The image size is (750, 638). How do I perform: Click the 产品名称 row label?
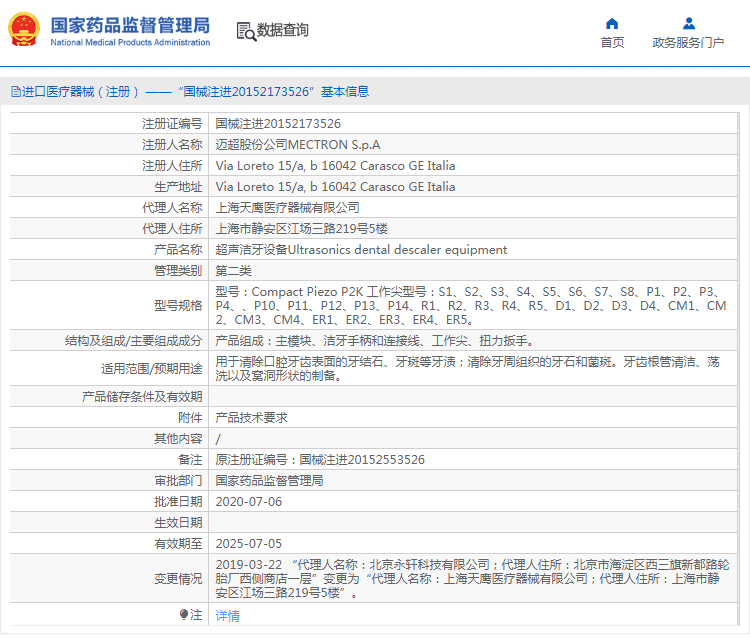pyautogui.click(x=178, y=250)
